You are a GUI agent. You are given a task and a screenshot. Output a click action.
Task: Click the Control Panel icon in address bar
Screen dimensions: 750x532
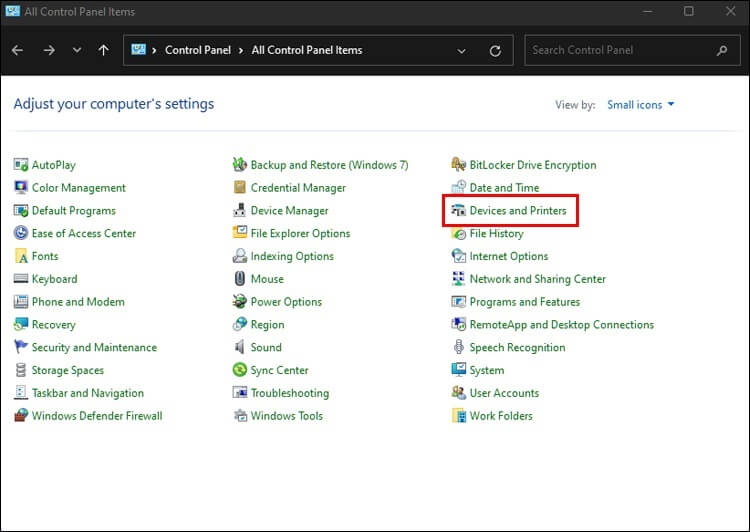tap(138, 50)
